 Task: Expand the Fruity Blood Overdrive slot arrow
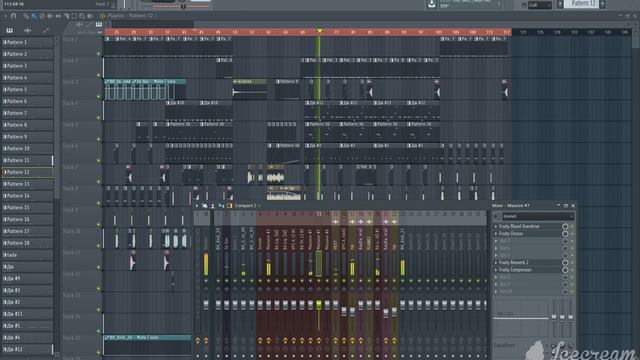[x=496, y=226]
